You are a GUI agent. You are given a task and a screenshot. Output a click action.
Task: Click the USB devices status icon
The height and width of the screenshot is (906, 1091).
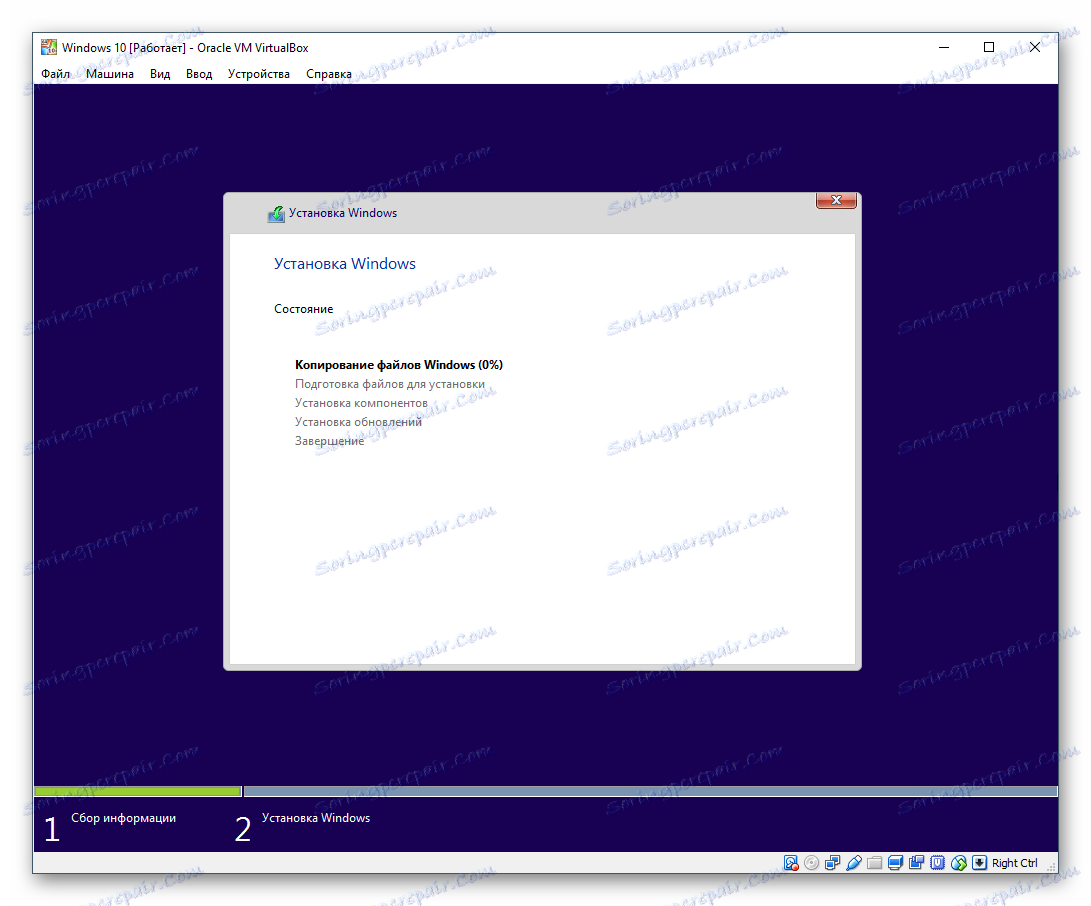854,863
